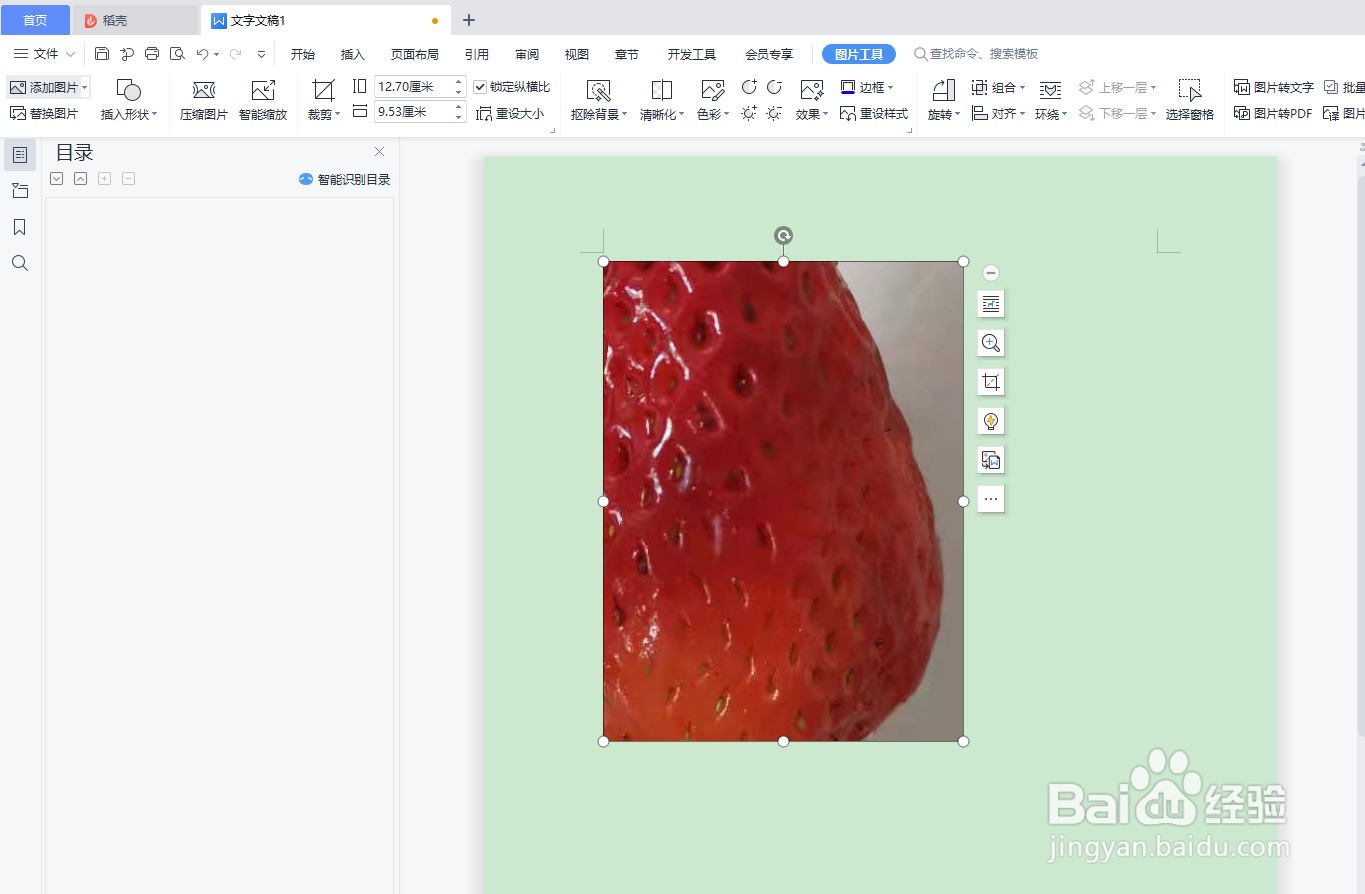
Task: Click the expand-all arrow in outline panel
Action: (x=56, y=179)
